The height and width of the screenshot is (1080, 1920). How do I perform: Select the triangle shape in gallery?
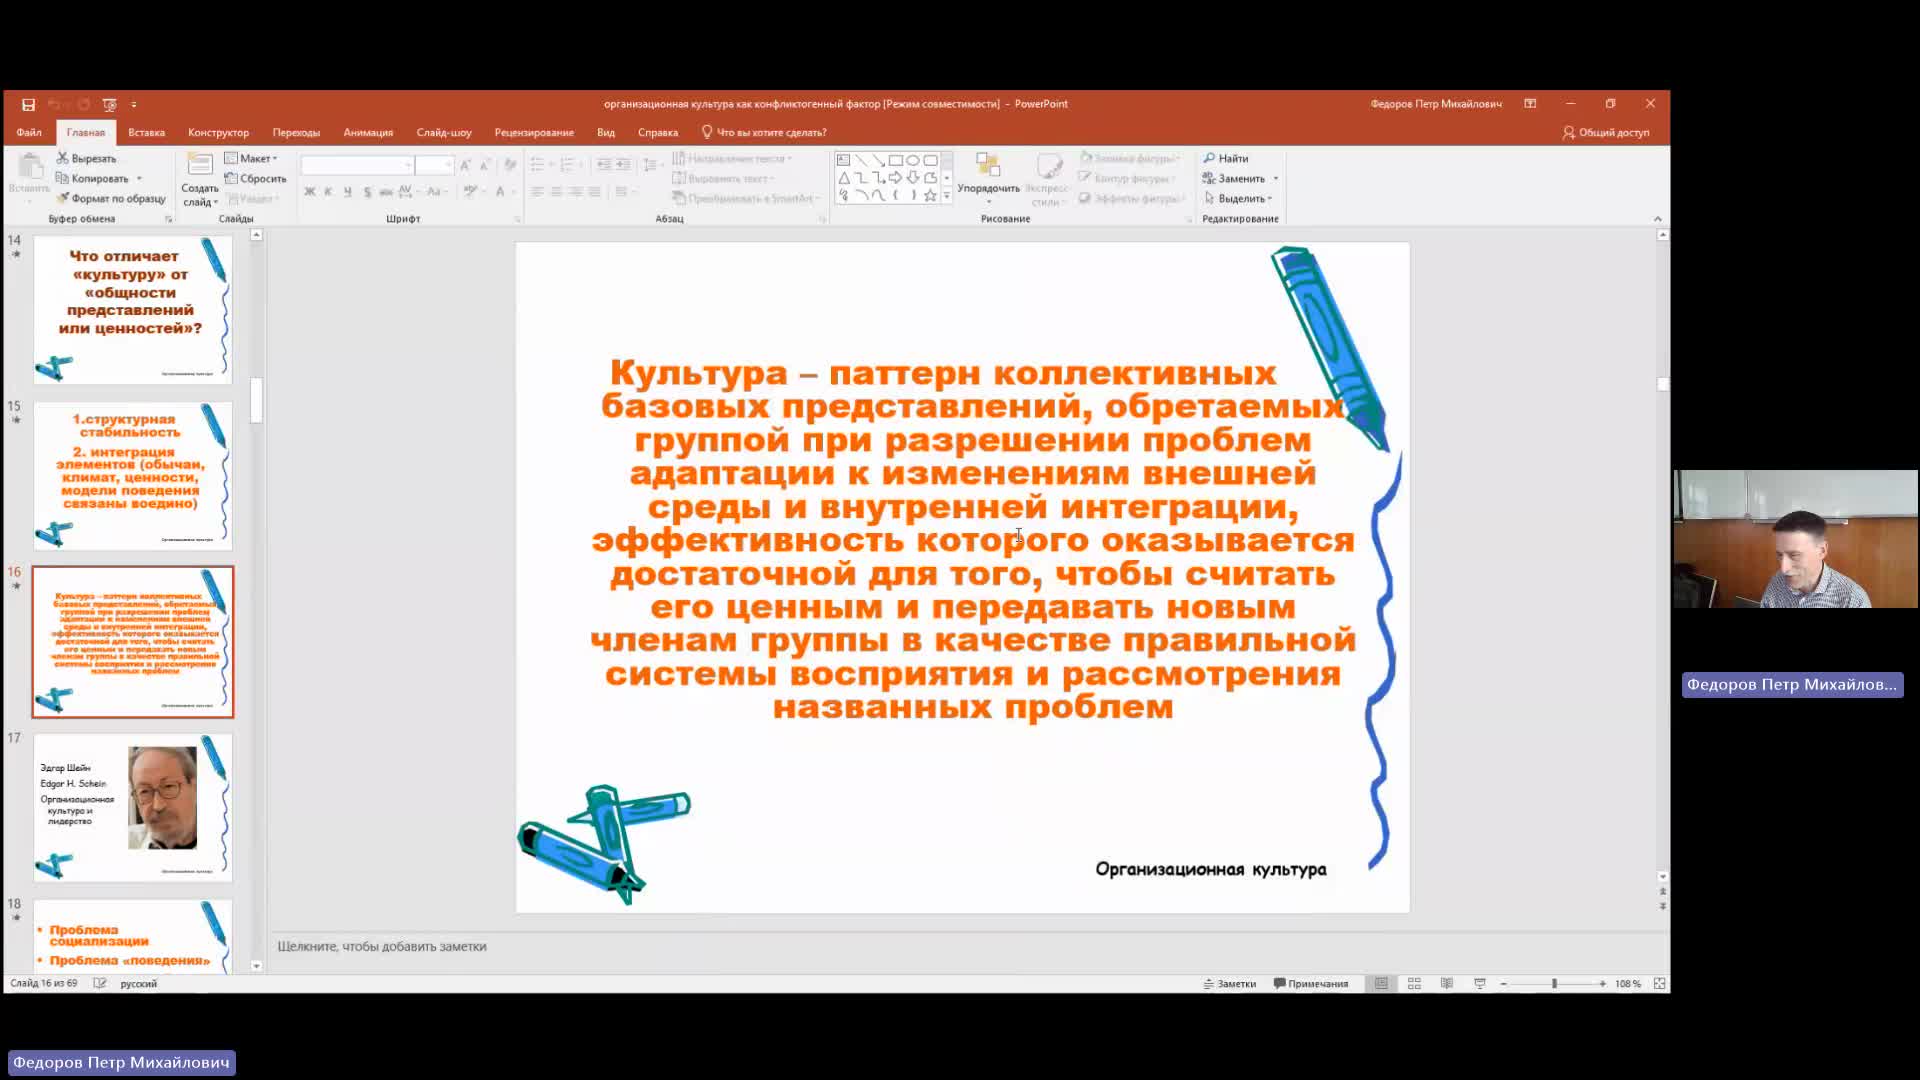tap(843, 178)
